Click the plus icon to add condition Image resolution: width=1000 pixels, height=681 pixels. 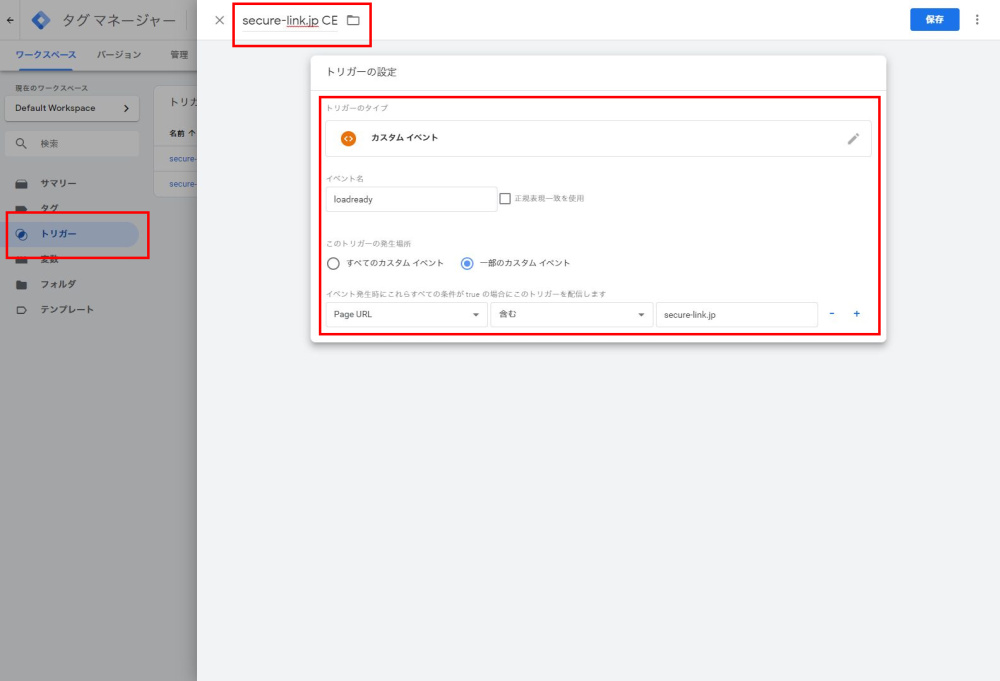point(856,314)
